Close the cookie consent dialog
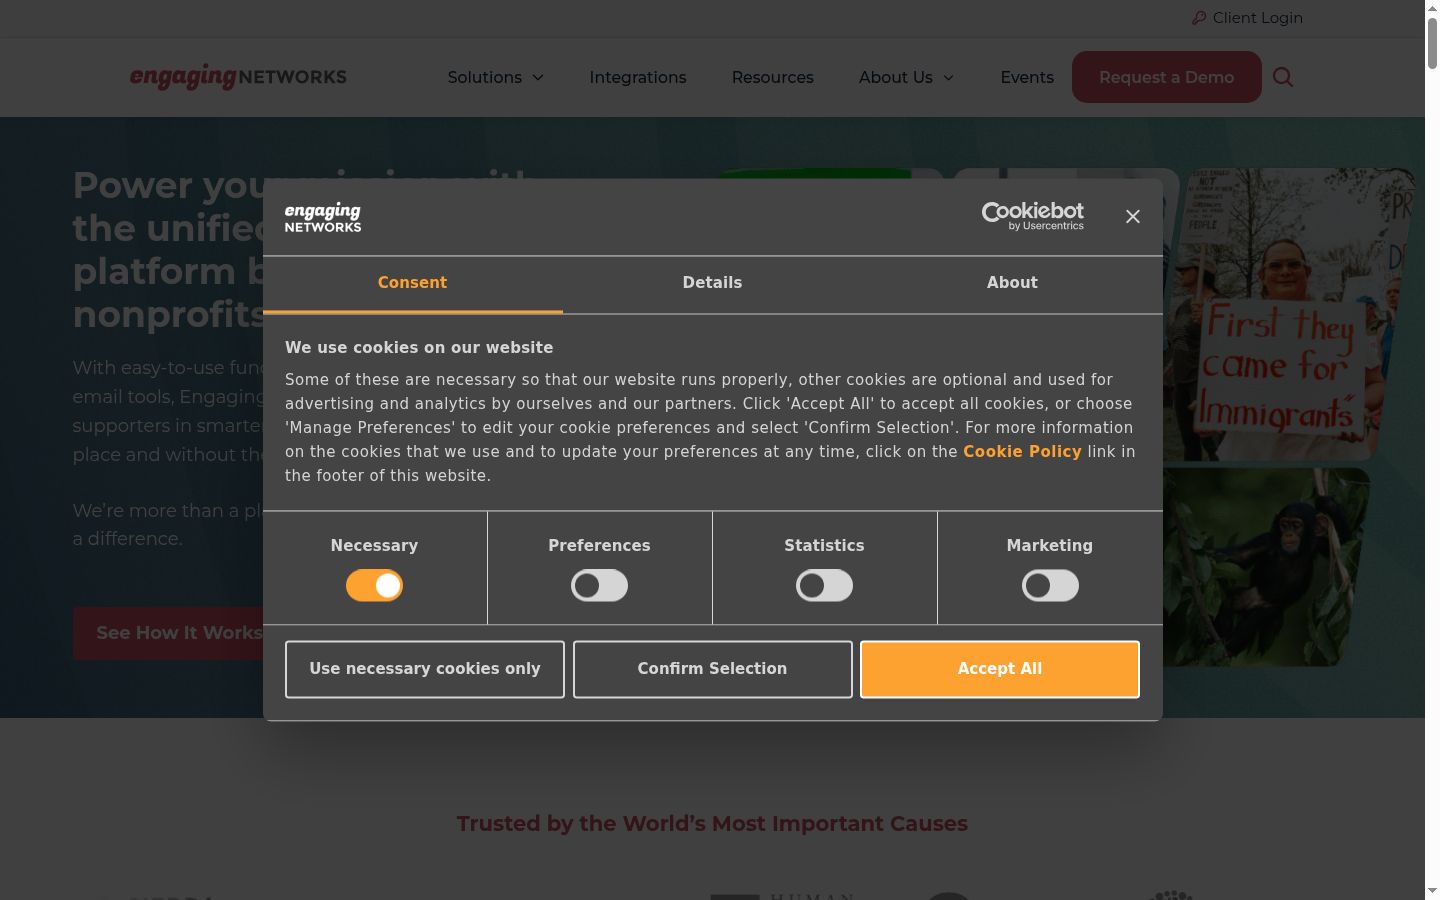The height and width of the screenshot is (900, 1440). (x=1132, y=216)
